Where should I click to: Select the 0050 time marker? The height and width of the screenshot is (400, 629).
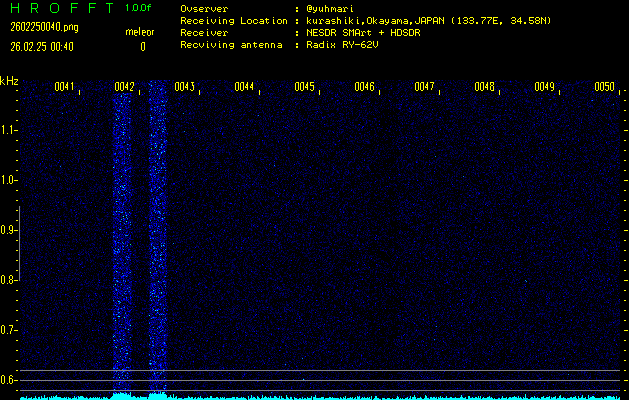tap(604, 87)
